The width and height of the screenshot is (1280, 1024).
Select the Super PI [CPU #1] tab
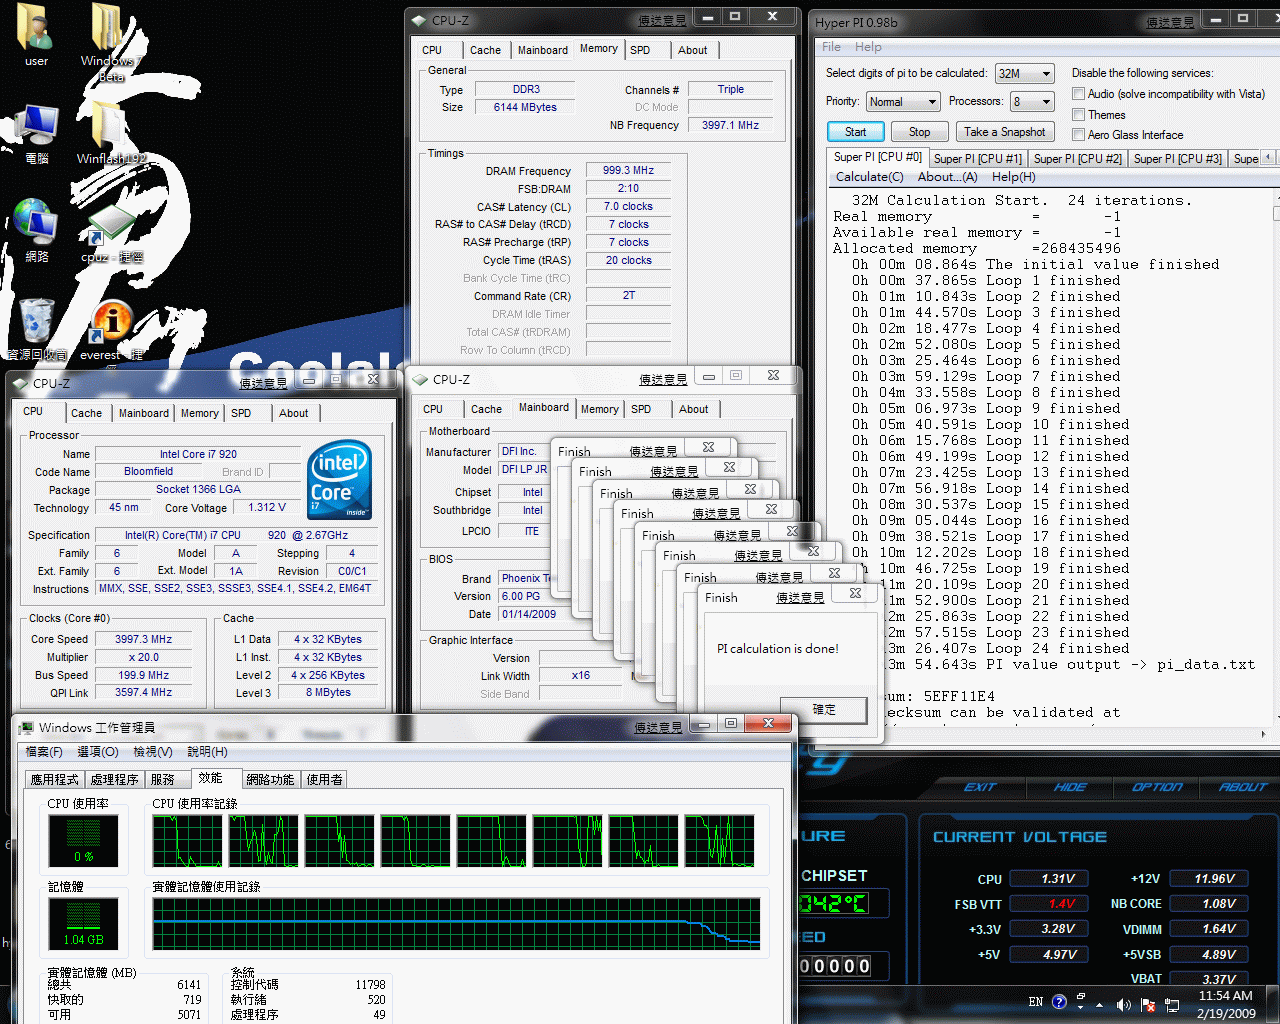point(978,158)
